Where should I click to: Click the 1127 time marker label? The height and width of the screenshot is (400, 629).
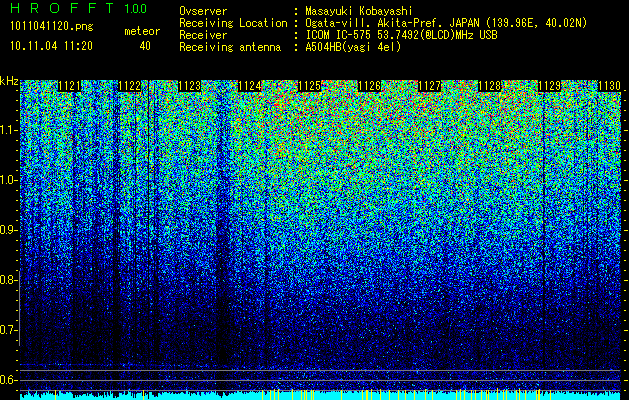430,86
